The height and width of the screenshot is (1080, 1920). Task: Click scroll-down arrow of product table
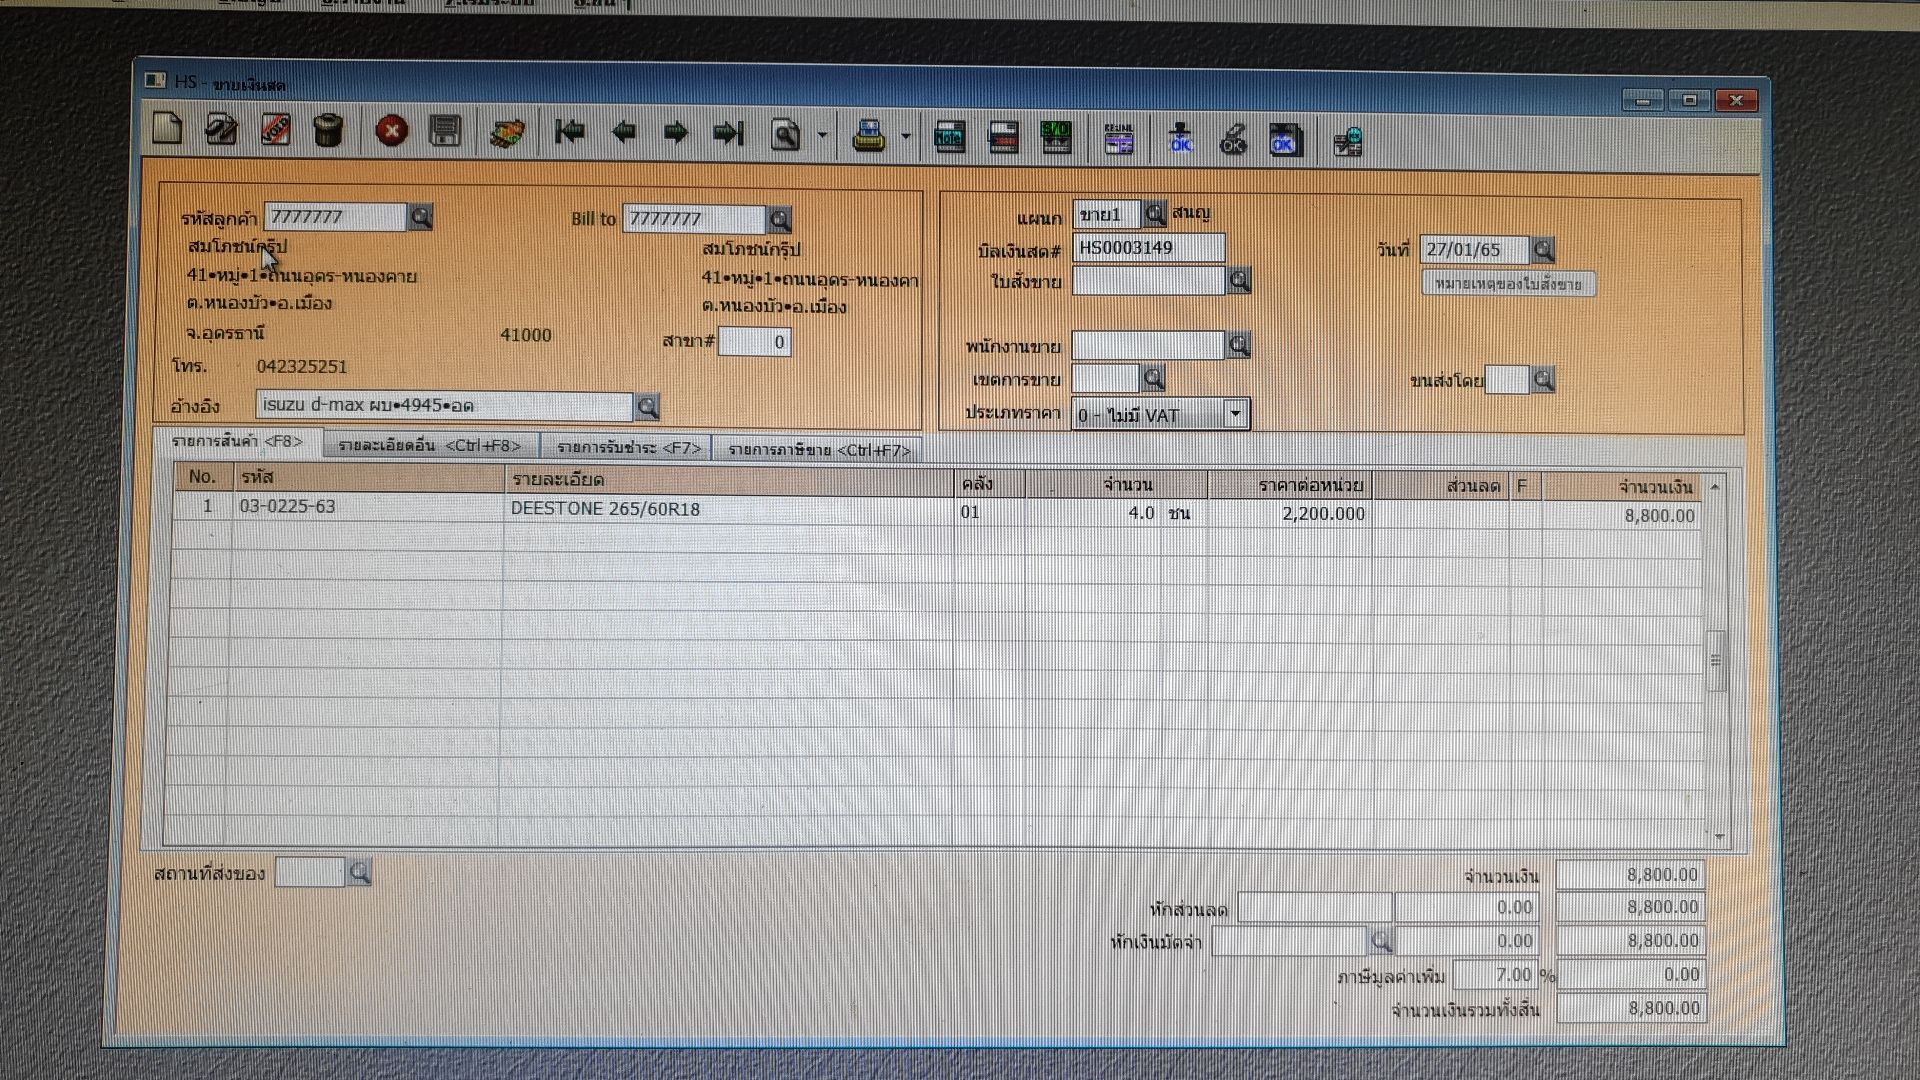point(1719,836)
